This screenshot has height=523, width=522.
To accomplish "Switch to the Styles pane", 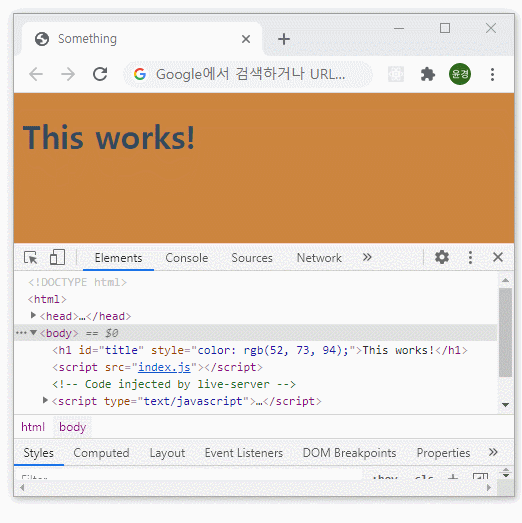I will point(38,453).
